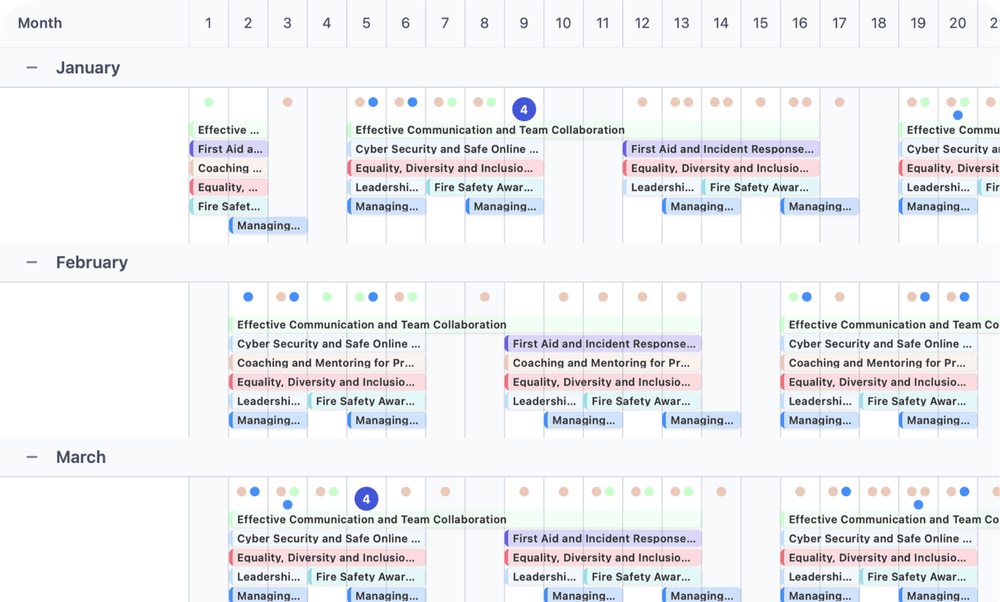This screenshot has width=1000, height=602.
Task: Click the green dot indicator on February 4
Action: (x=326, y=296)
